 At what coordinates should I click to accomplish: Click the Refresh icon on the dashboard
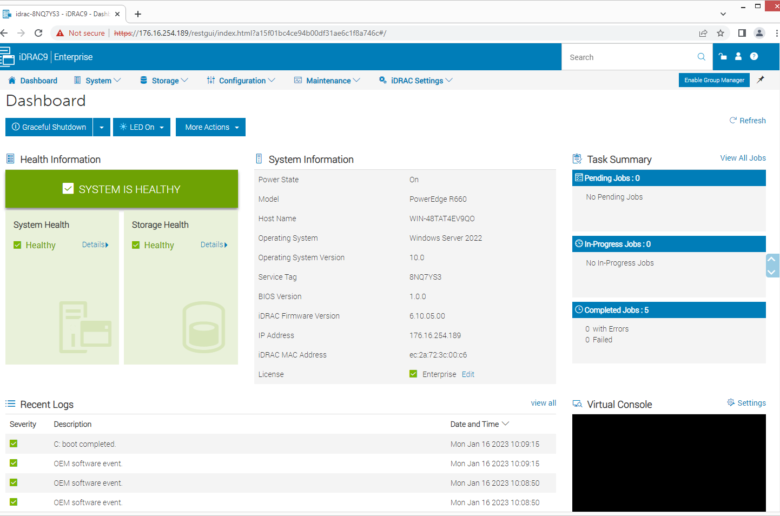(733, 120)
